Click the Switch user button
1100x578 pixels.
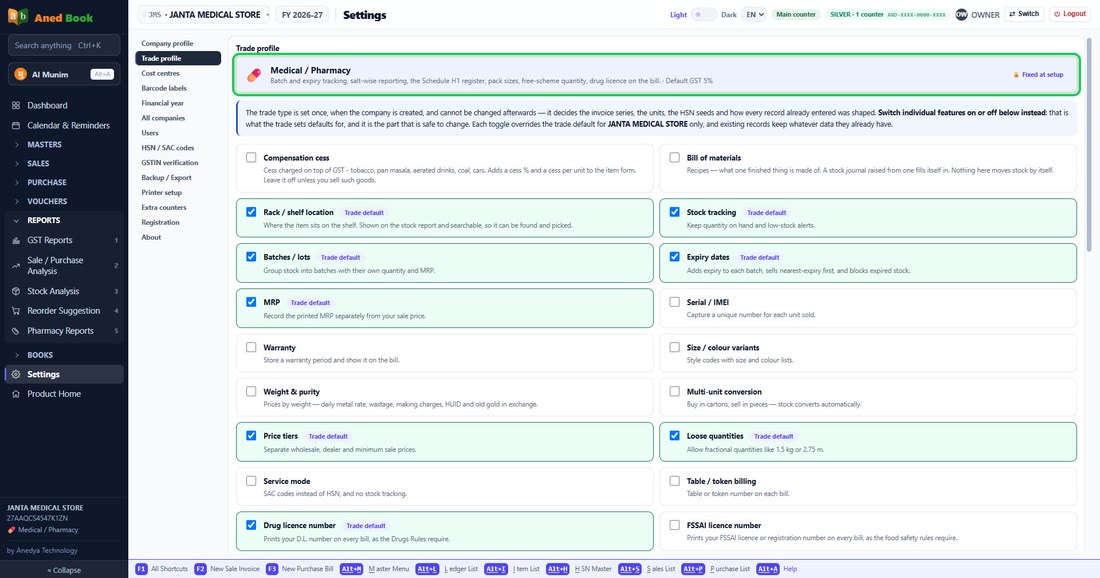click(x=1024, y=14)
